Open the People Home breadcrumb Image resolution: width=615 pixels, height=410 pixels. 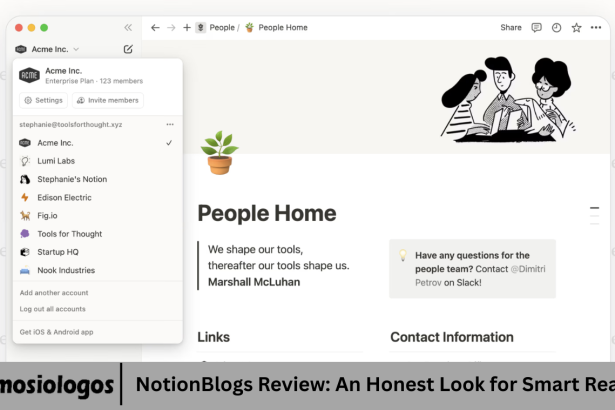pyautogui.click(x=283, y=27)
